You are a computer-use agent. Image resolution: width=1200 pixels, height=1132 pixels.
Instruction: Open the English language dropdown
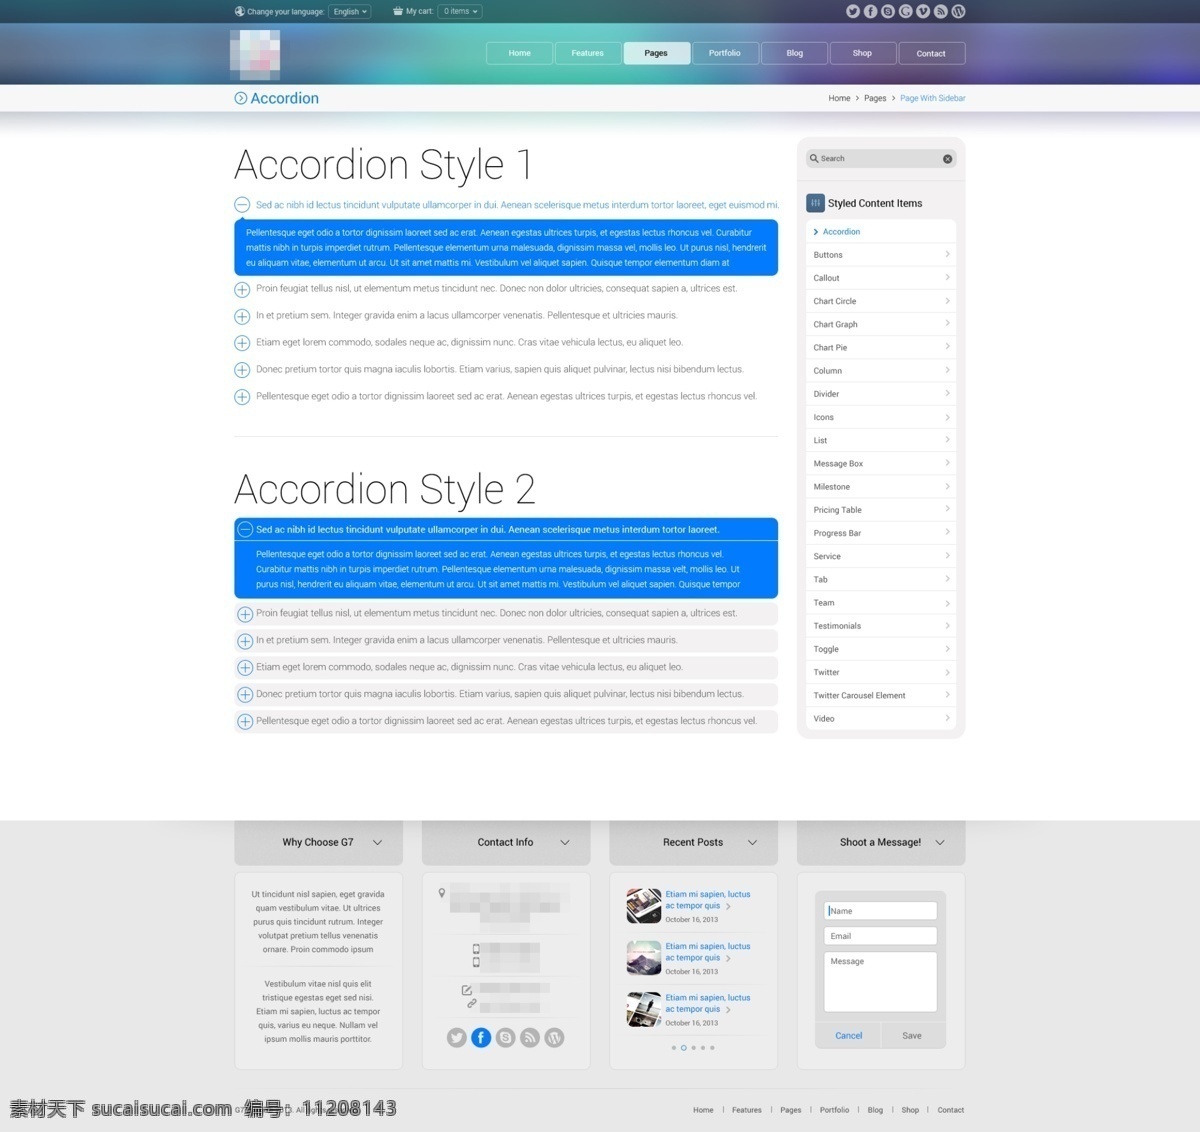click(x=350, y=12)
